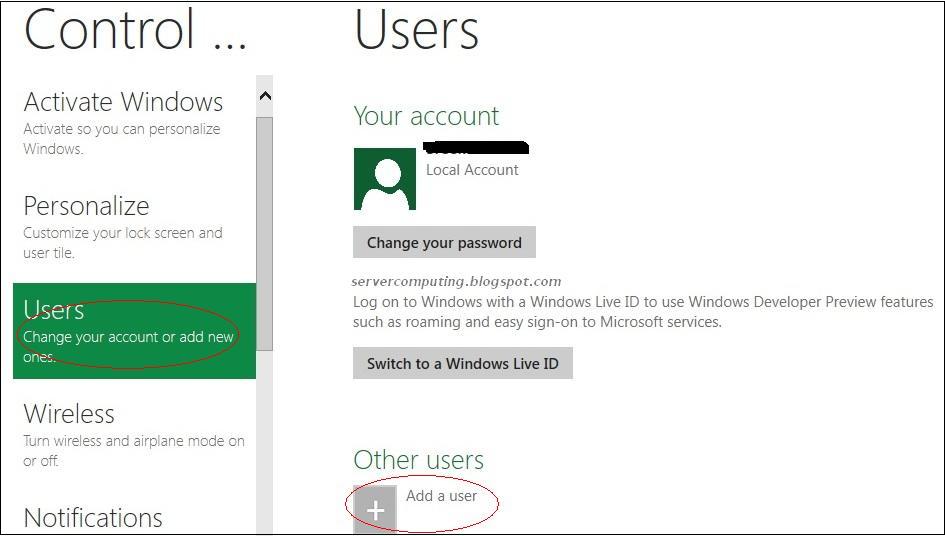Click the Windows Live ID description text
The height and width of the screenshot is (536, 945).
tap(642, 311)
